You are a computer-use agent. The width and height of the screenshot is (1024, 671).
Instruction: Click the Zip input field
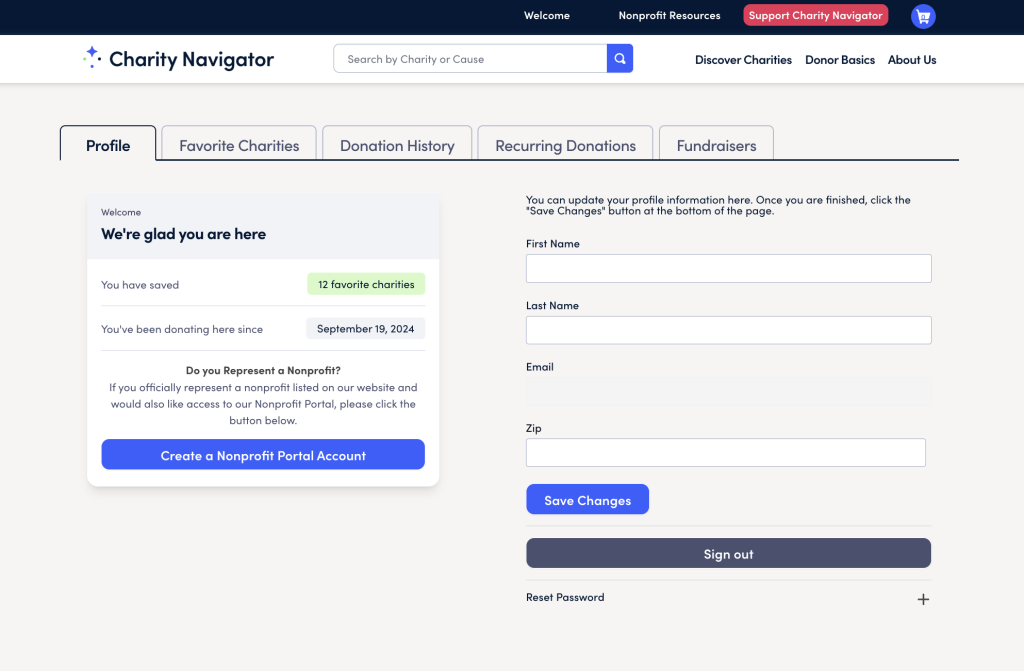726,453
